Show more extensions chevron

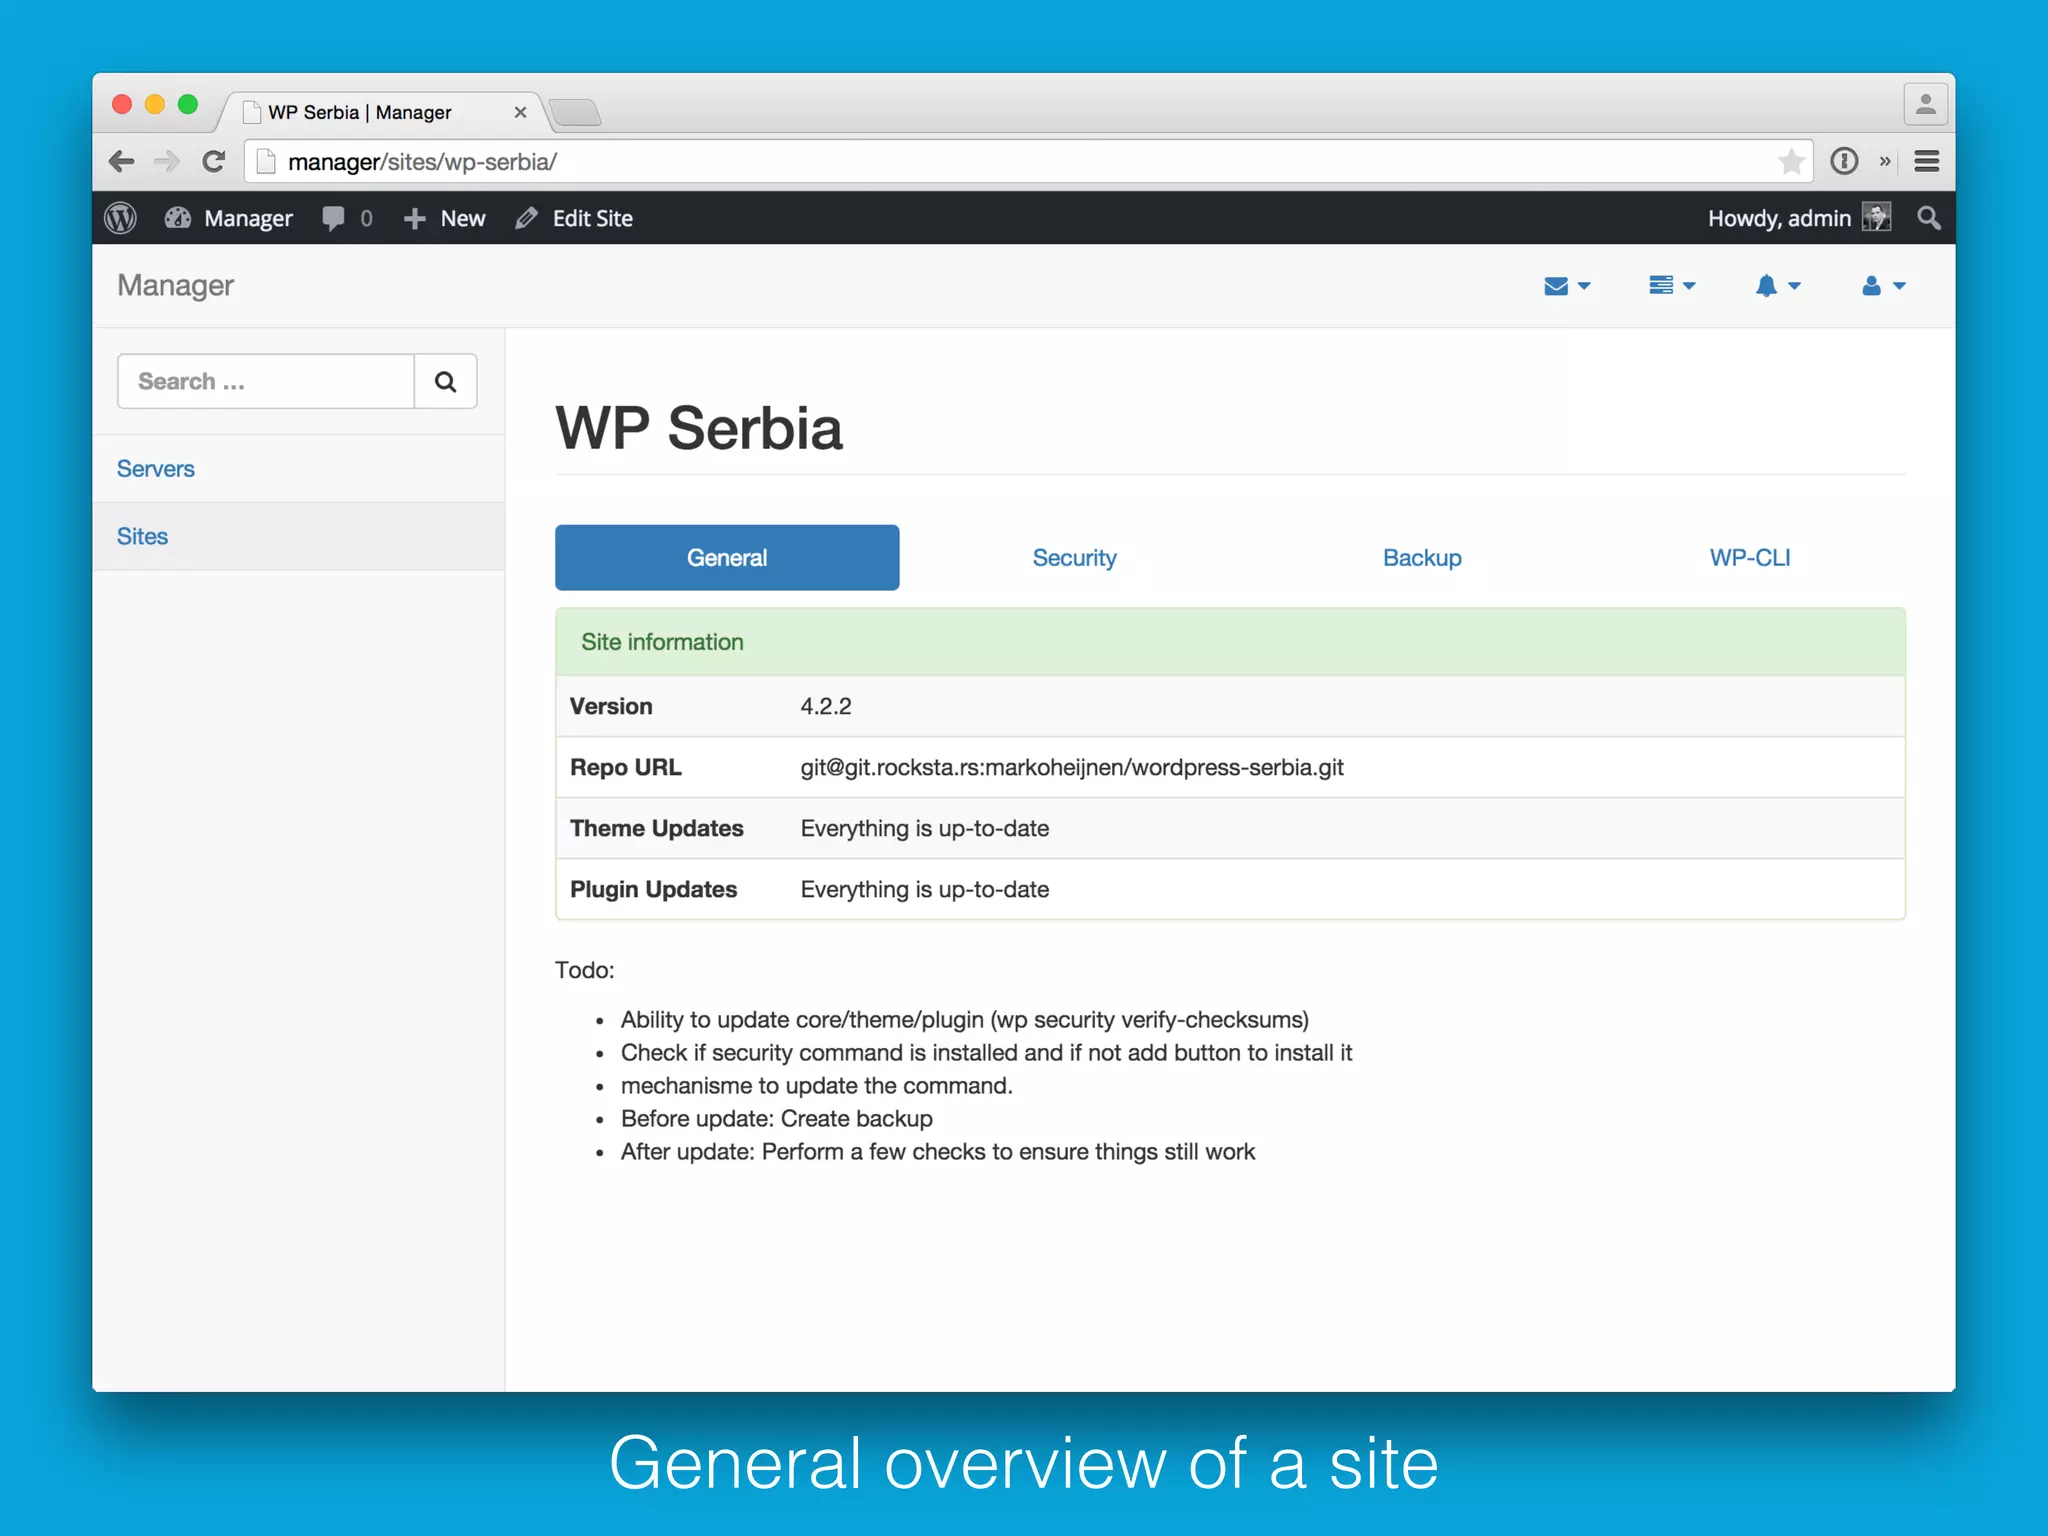pos(1885,161)
